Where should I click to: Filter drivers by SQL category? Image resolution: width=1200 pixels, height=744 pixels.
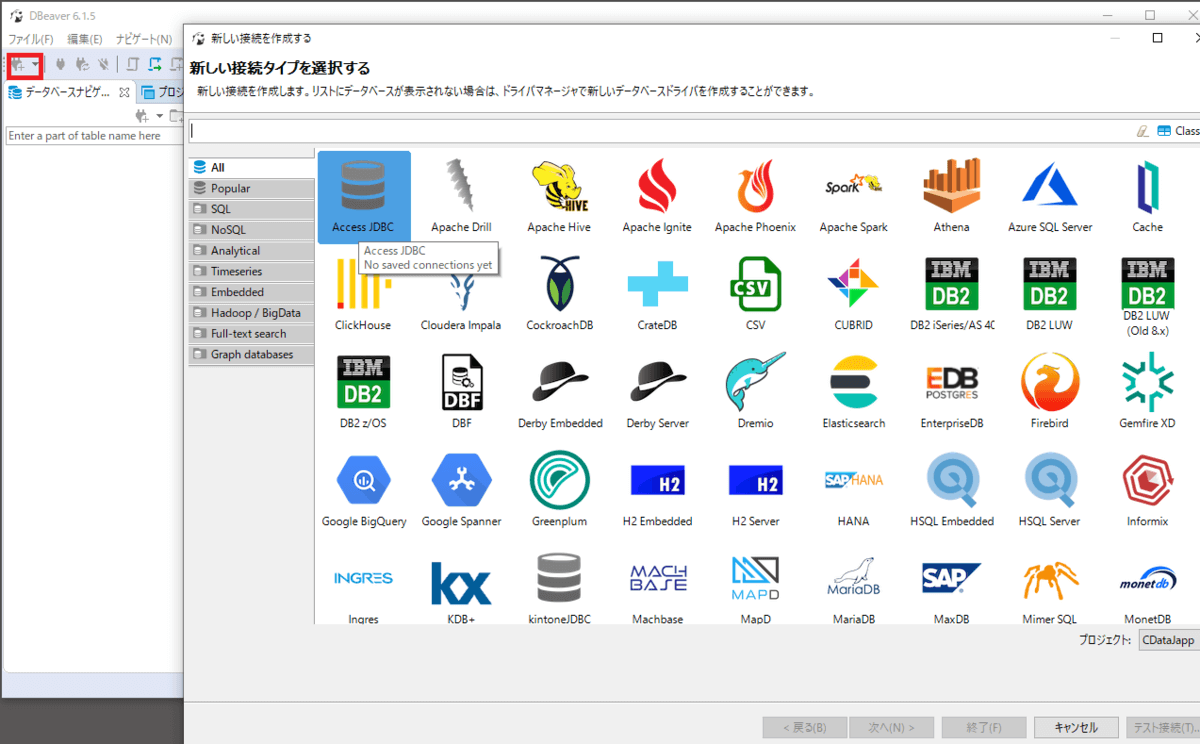point(251,209)
